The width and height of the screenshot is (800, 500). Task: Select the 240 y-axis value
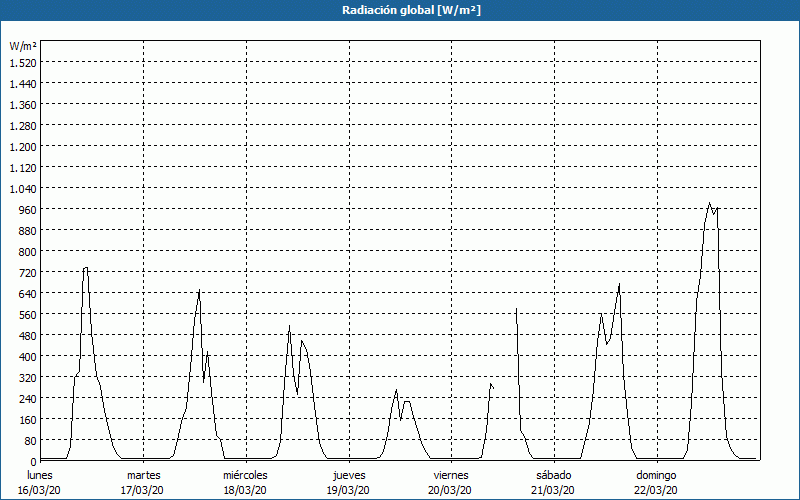pos(28,398)
